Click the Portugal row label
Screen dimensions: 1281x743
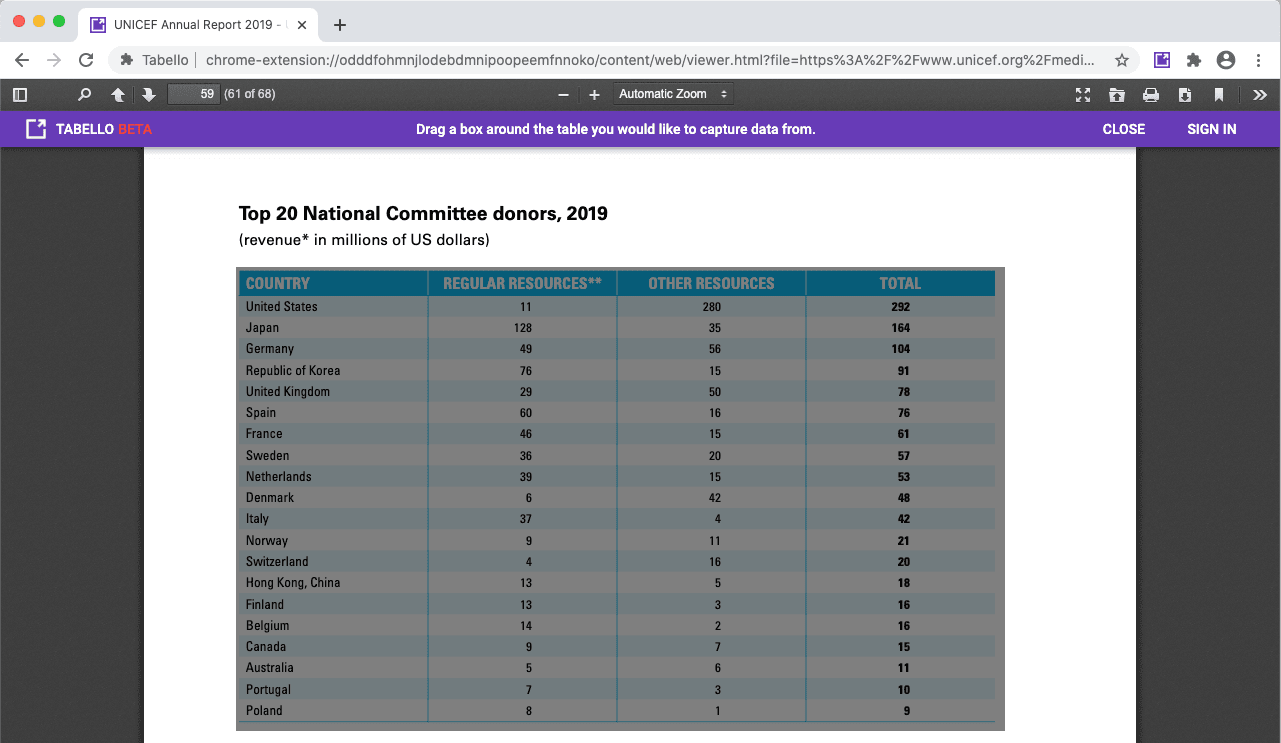coord(268,690)
